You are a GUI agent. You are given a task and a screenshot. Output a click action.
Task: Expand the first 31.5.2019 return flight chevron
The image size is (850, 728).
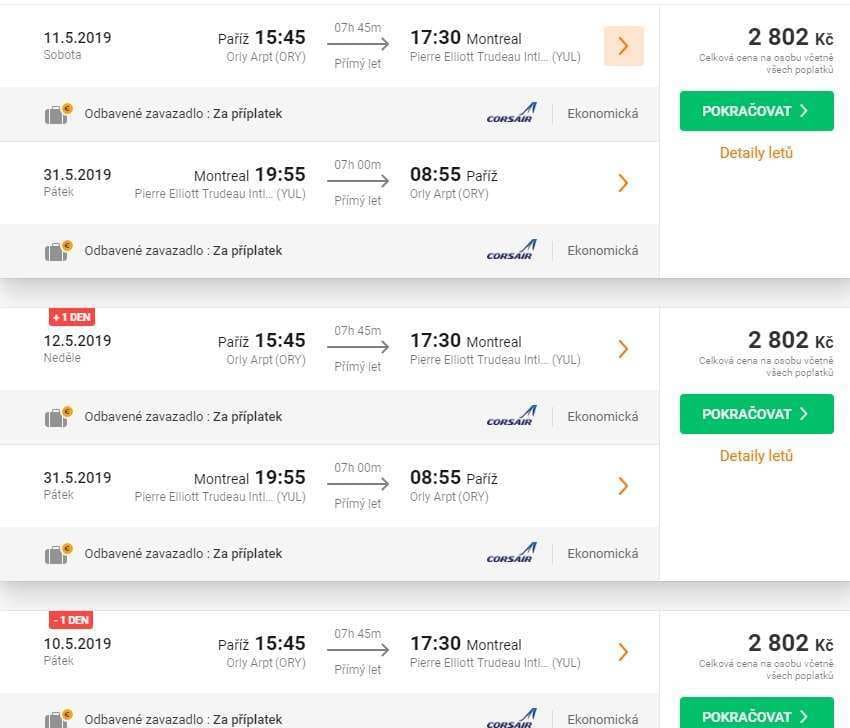pos(623,183)
